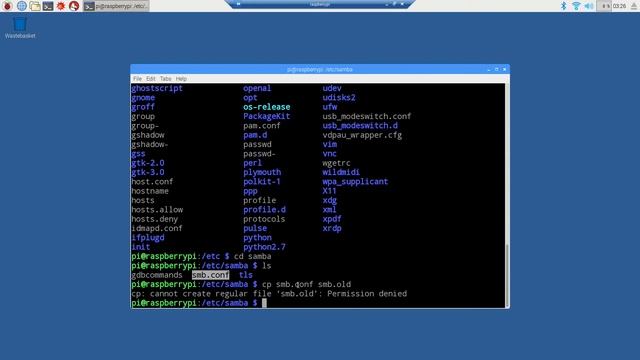This screenshot has width=640, height=360.
Task: Click 'vdpau_wrapper.cfg' in the listing
Action: tap(362, 135)
